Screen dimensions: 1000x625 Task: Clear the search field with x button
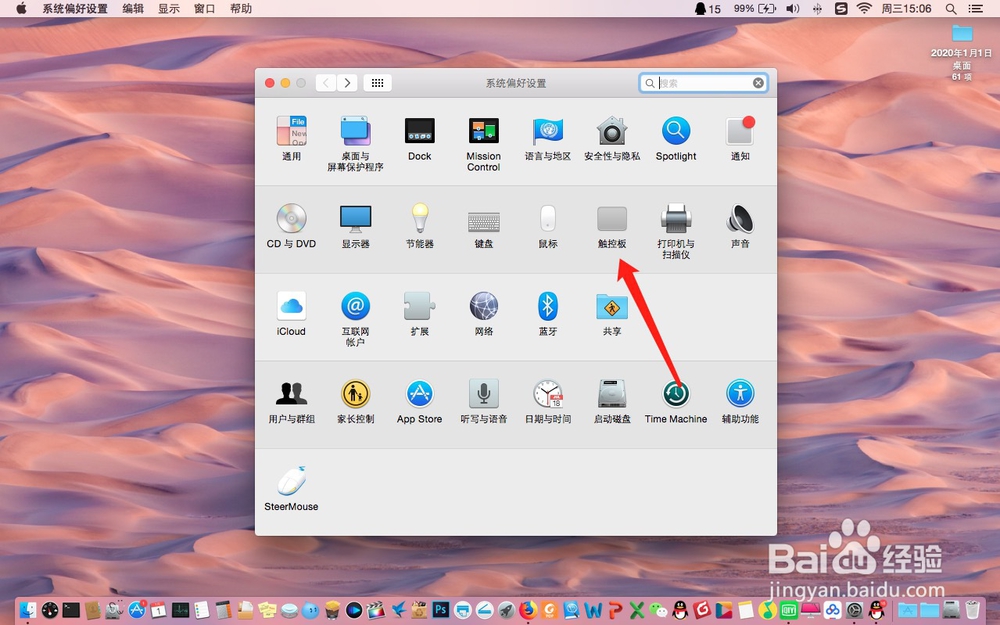[x=758, y=83]
